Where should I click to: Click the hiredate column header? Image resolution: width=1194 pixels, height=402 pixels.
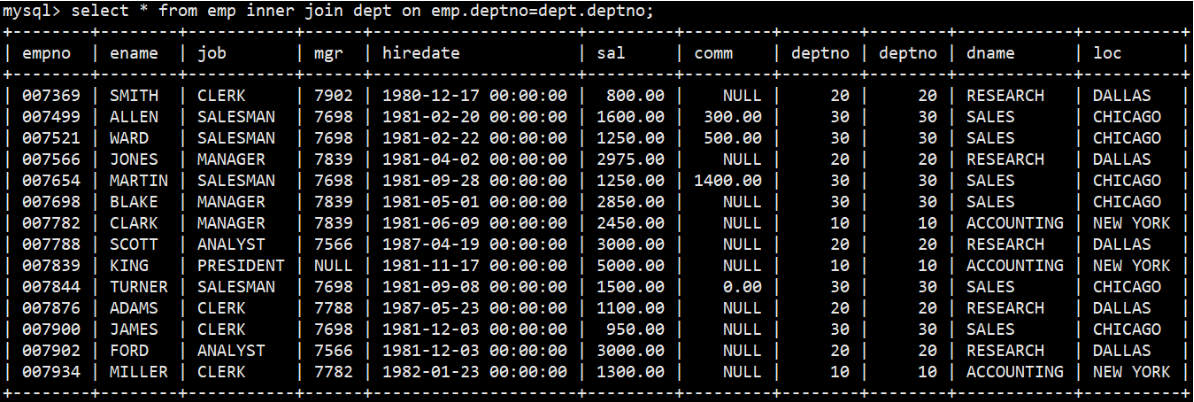click(421, 54)
